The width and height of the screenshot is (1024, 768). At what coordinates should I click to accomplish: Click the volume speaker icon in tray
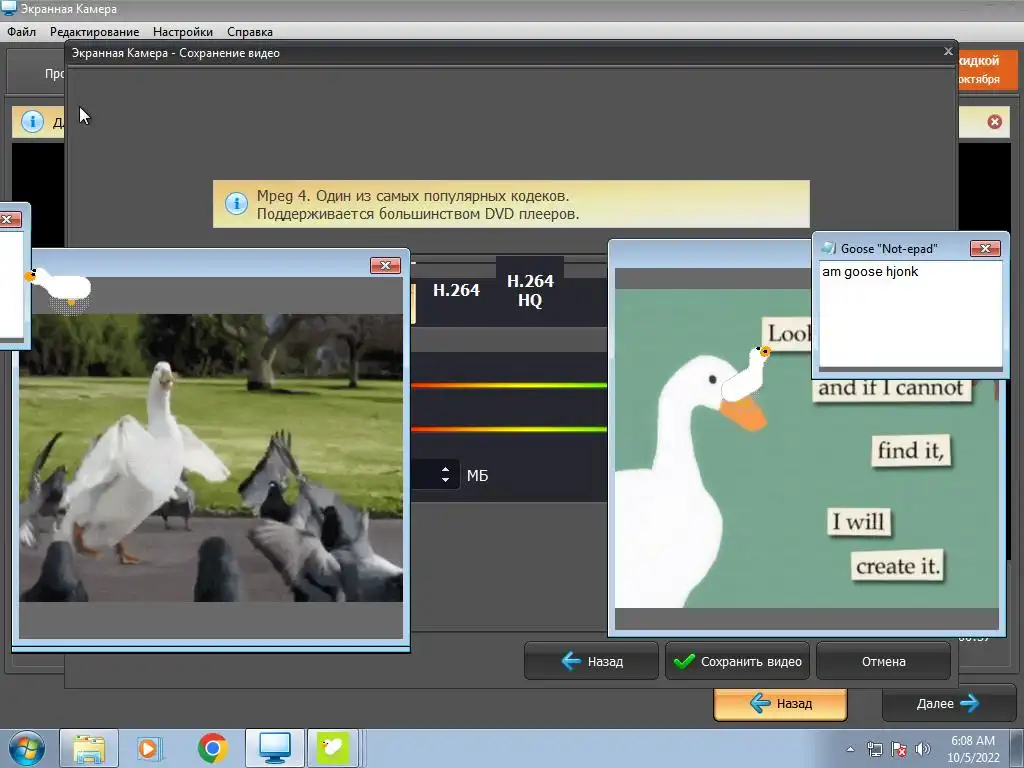pos(923,749)
